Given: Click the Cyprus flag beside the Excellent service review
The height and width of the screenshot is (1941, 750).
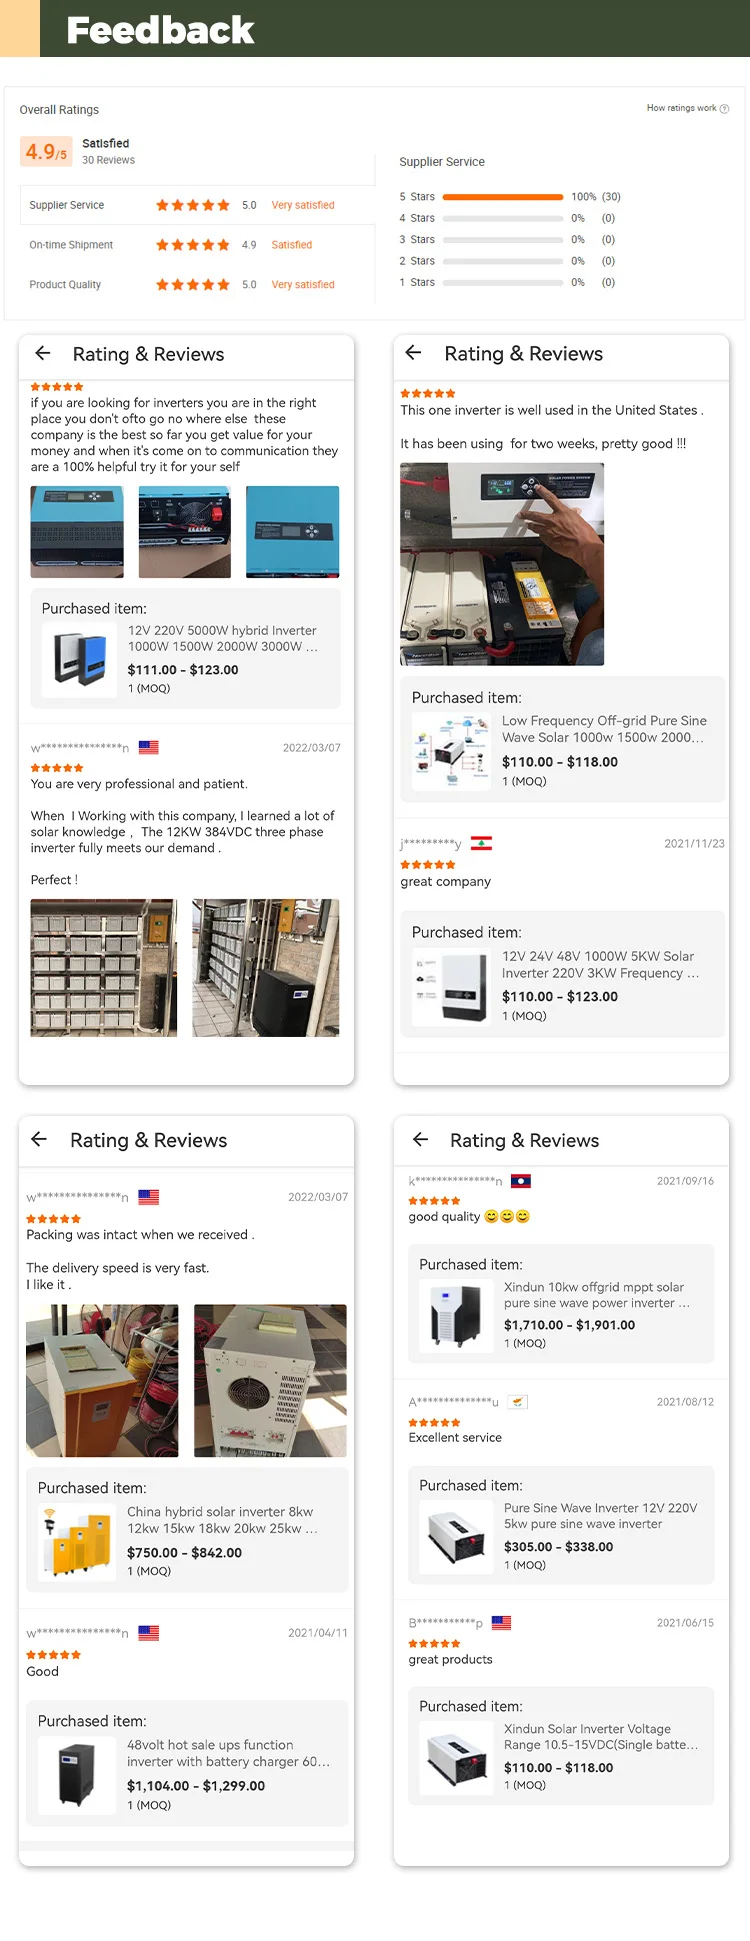Looking at the screenshot, I should pyautogui.click(x=517, y=1402).
